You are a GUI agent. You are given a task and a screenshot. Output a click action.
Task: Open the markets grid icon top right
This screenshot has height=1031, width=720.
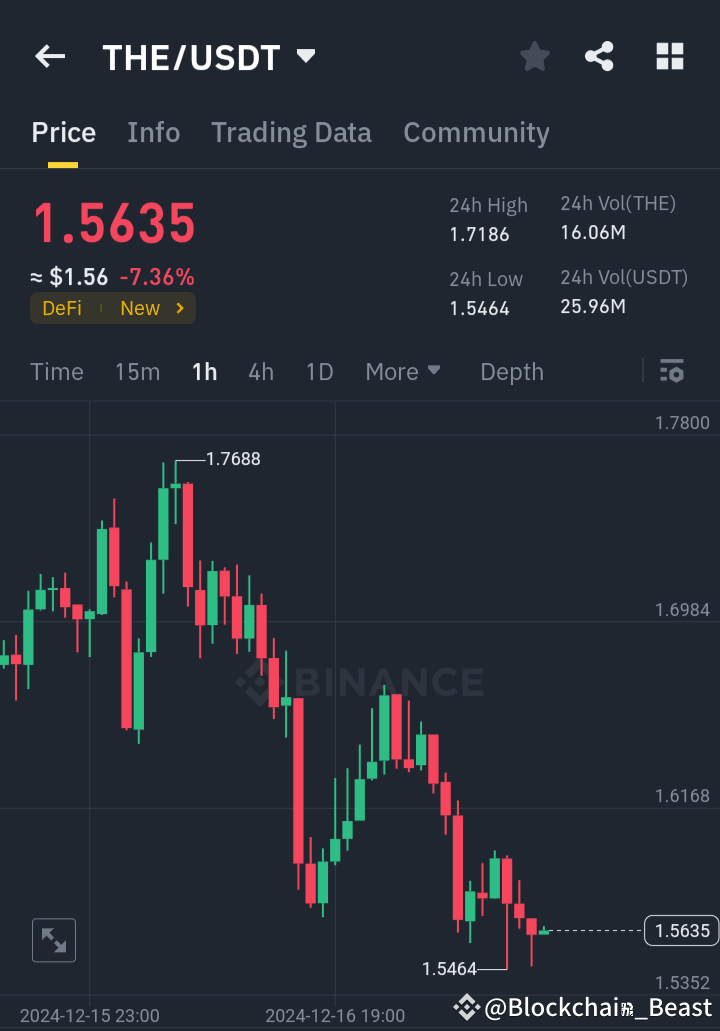point(669,56)
